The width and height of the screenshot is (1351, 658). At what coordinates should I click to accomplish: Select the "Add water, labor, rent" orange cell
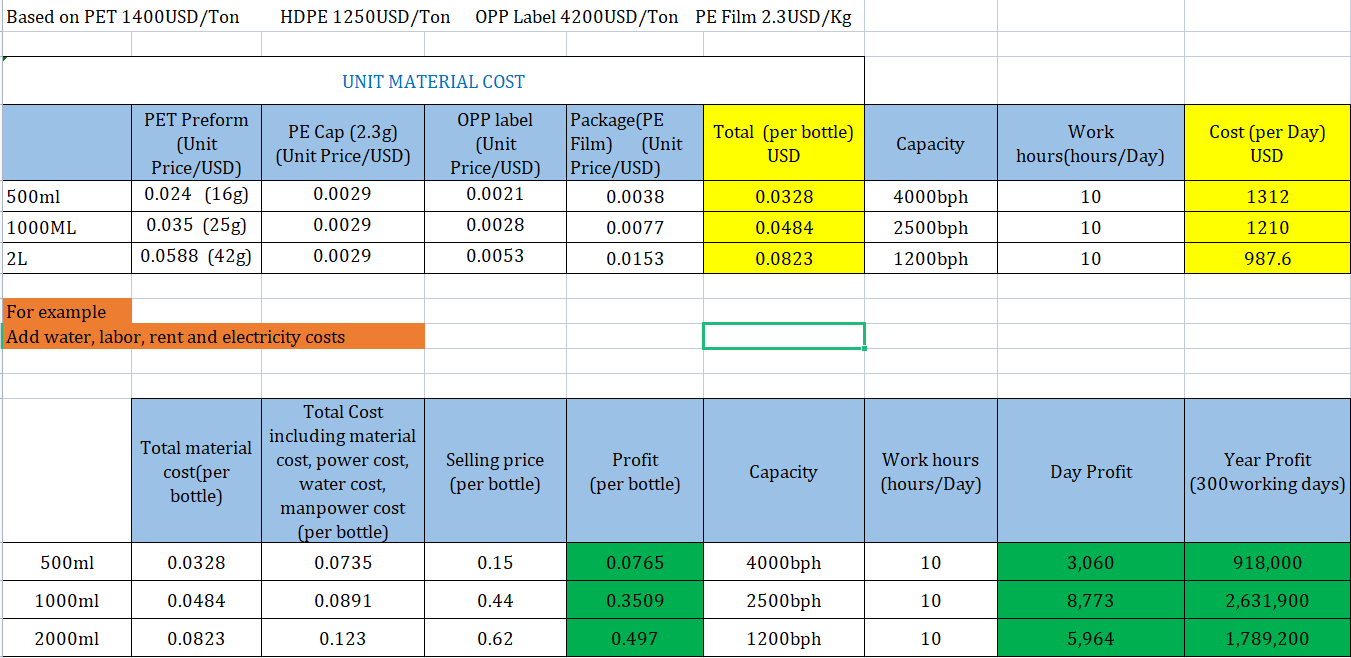[x=213, y=337]
